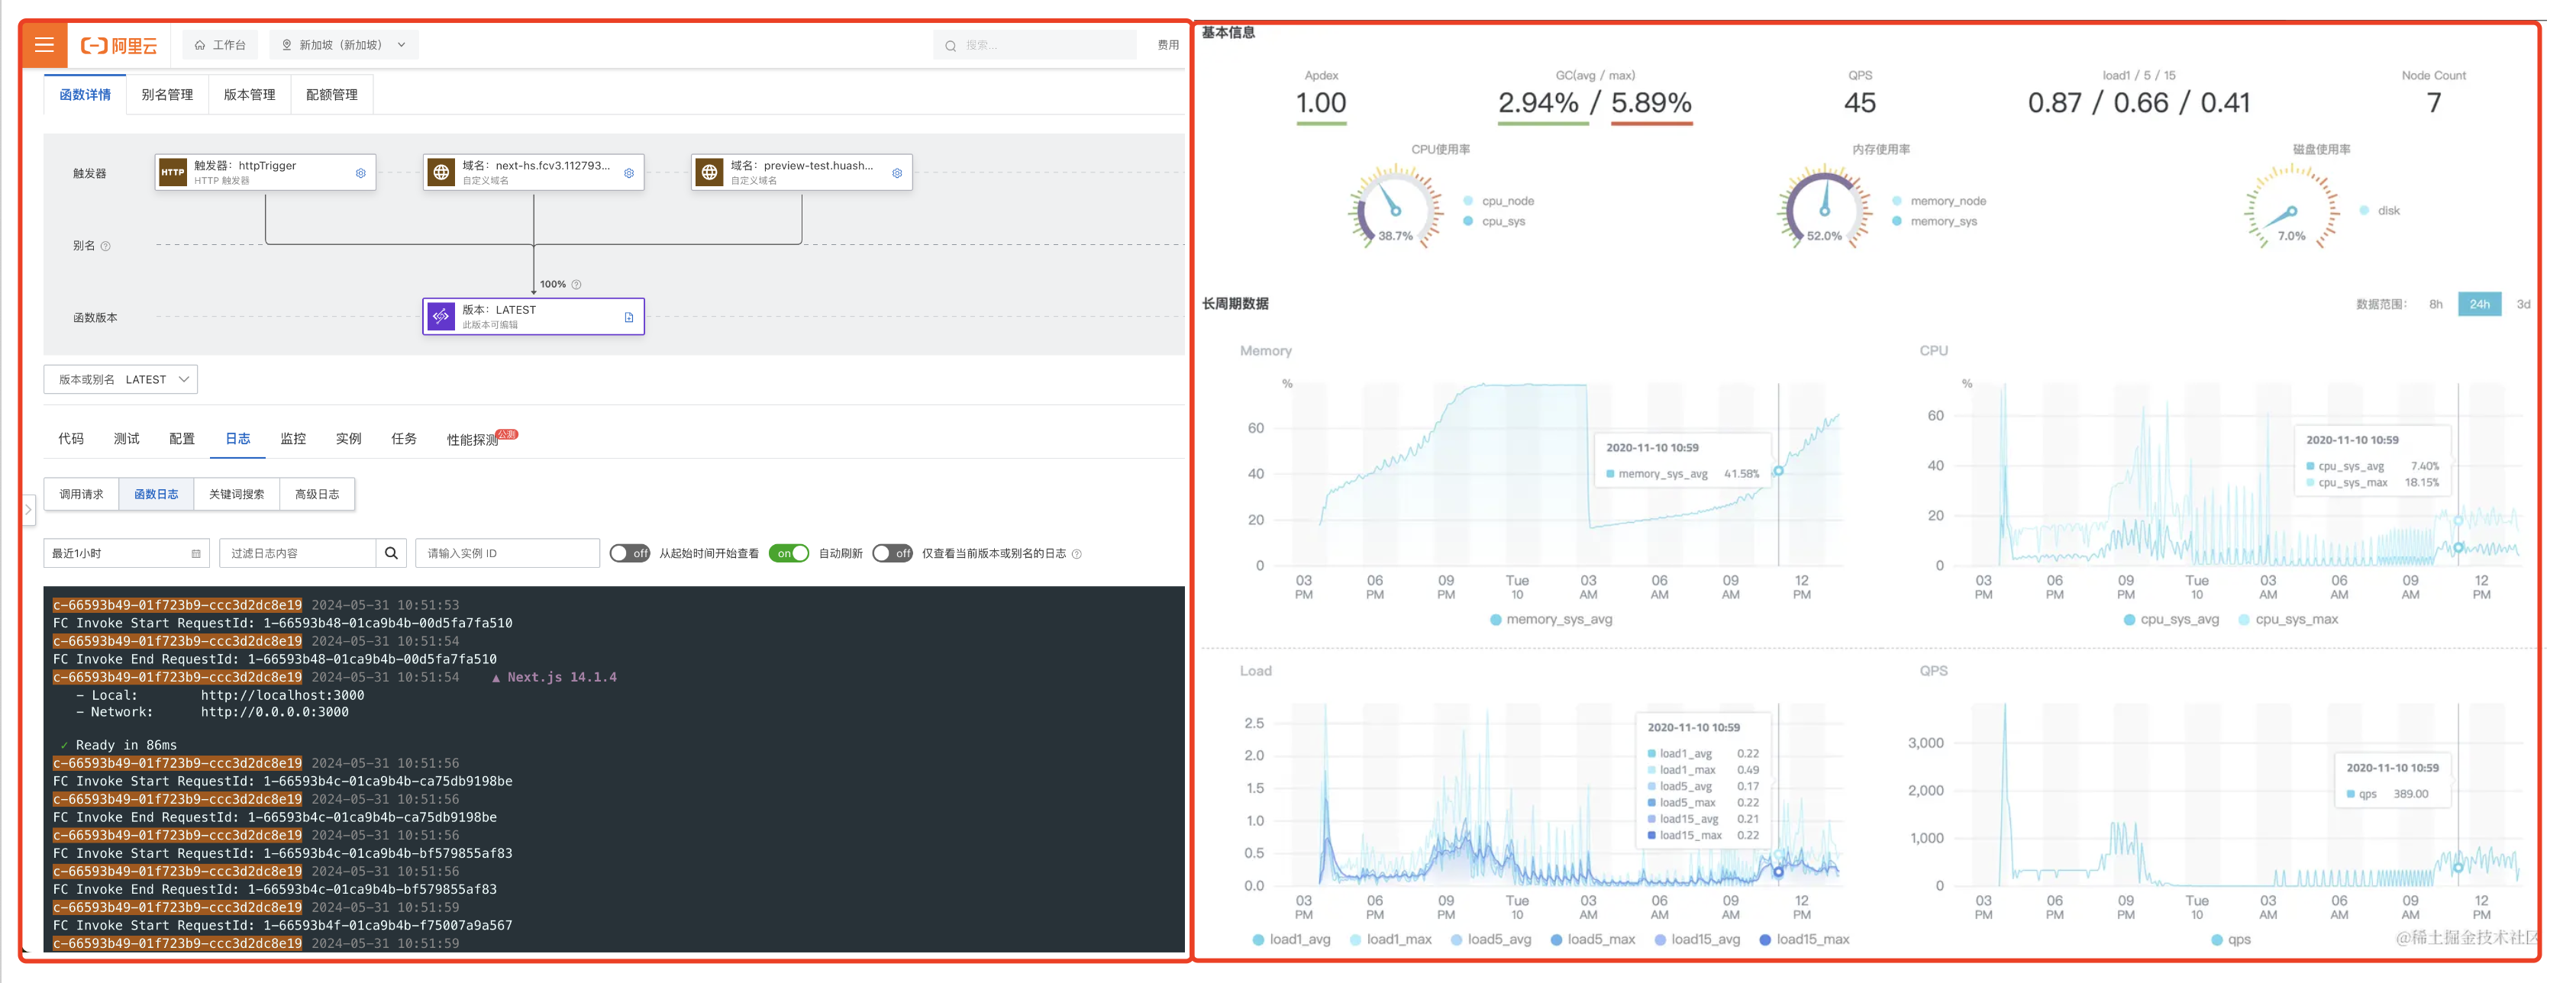Screen dimensions: 2576x983
Task: Select the 8h data range button
Action: pos(2436,304)
